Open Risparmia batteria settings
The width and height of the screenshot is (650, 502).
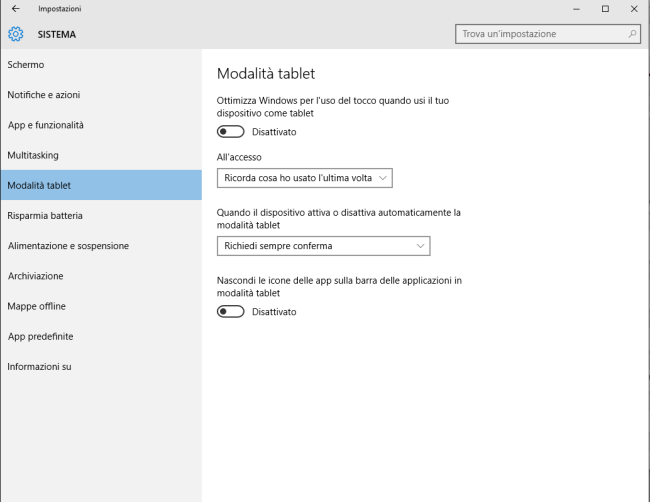pos(45,215)
